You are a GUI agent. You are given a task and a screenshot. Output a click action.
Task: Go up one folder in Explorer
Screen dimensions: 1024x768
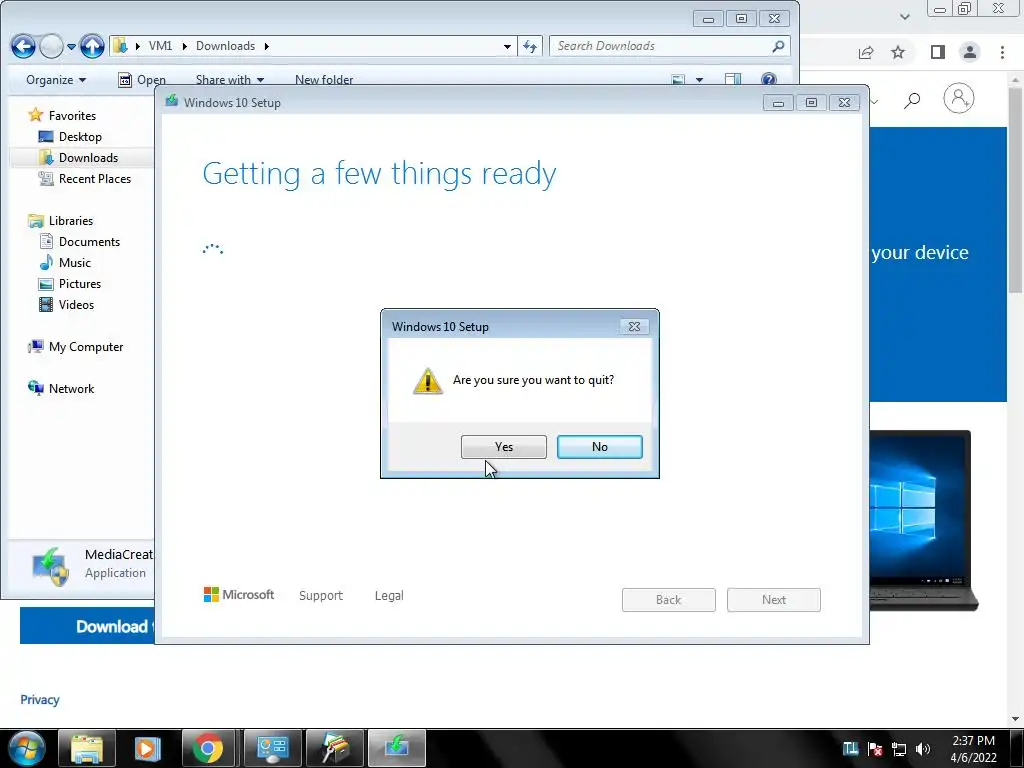[92, 46]
